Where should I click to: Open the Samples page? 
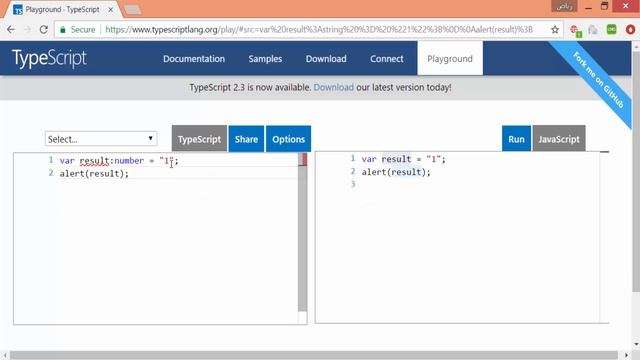click(x=265, y=59)
